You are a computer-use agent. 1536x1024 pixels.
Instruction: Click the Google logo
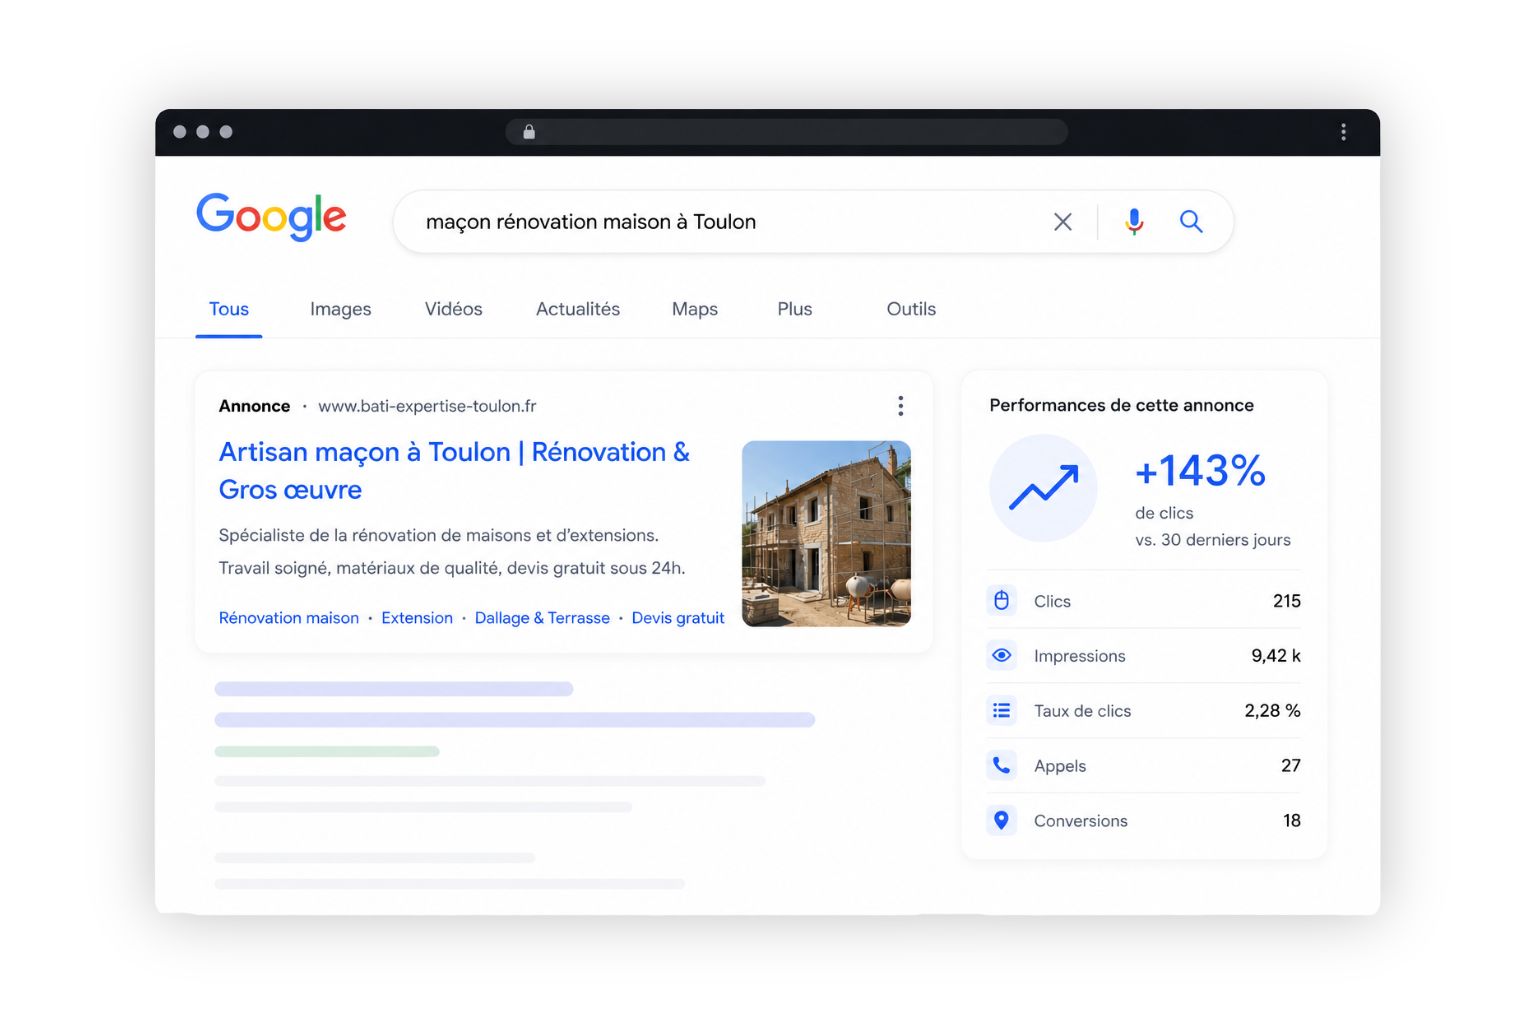tap(271, 217)
